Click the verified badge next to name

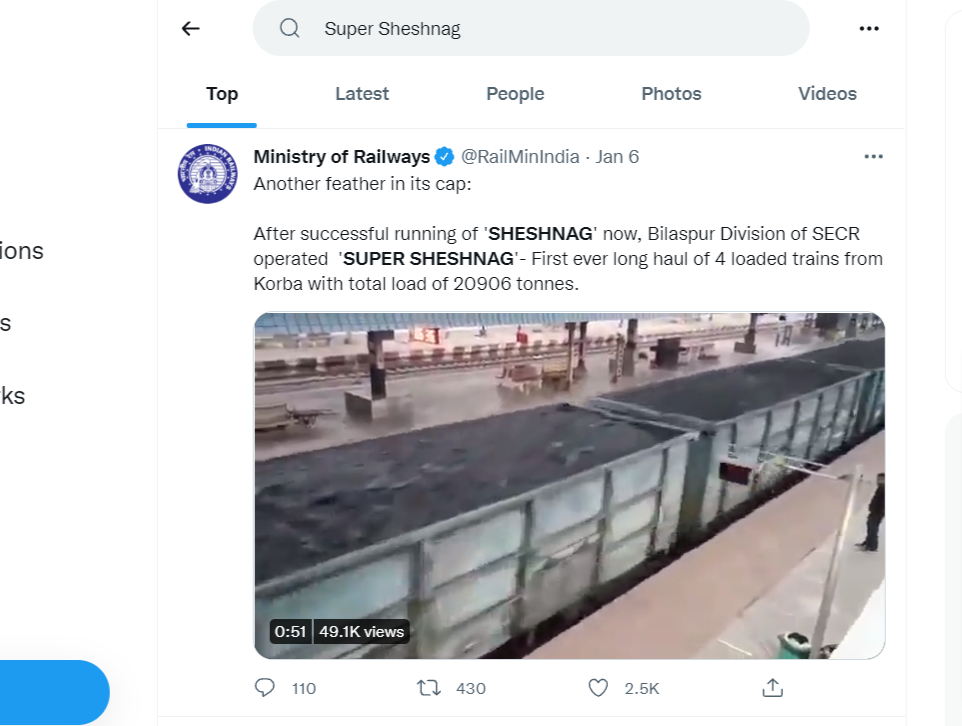pyautogui.click(x=445, y=157)
